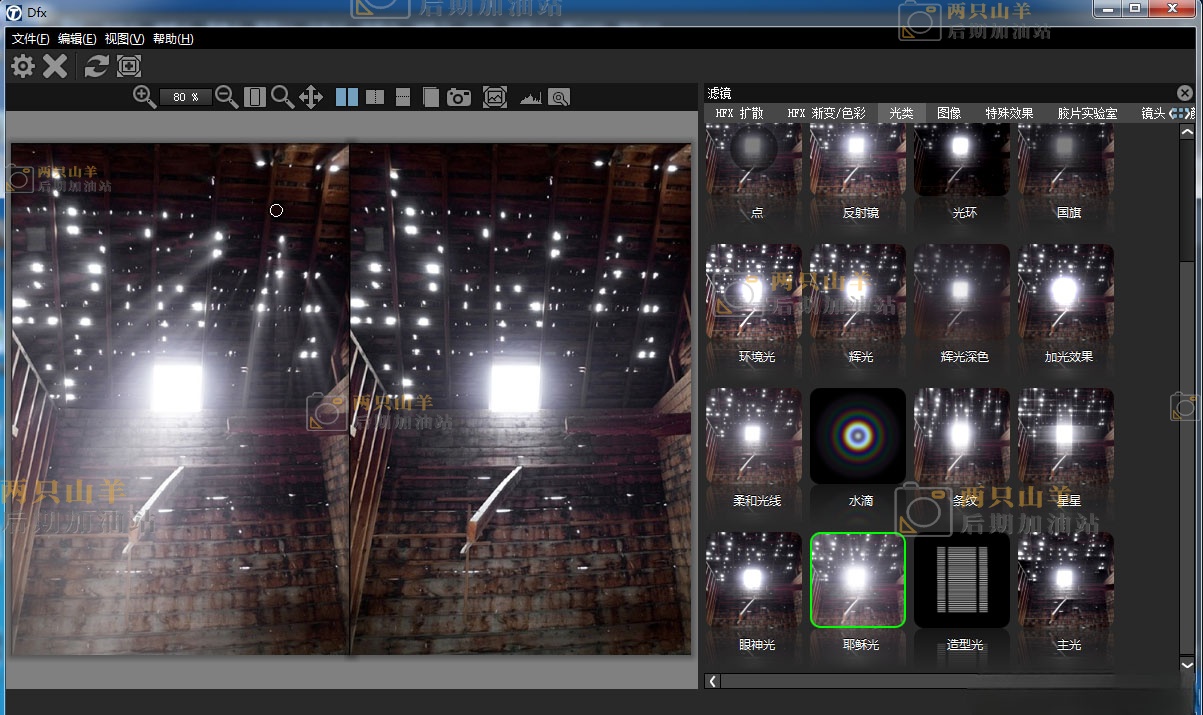Click the zoom in magnifier icon
This screenshot has height=715, width=1203.
point(145,97)
